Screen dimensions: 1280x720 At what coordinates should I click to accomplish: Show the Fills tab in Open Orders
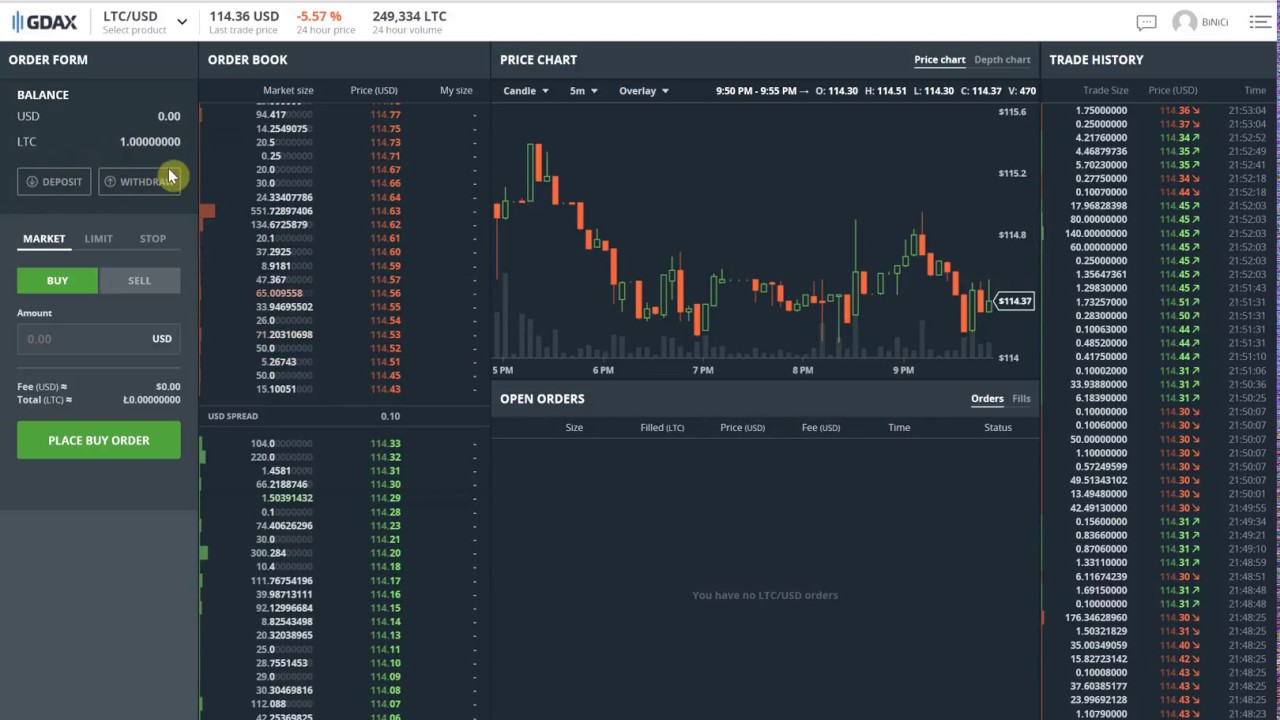pos(1021,399)
